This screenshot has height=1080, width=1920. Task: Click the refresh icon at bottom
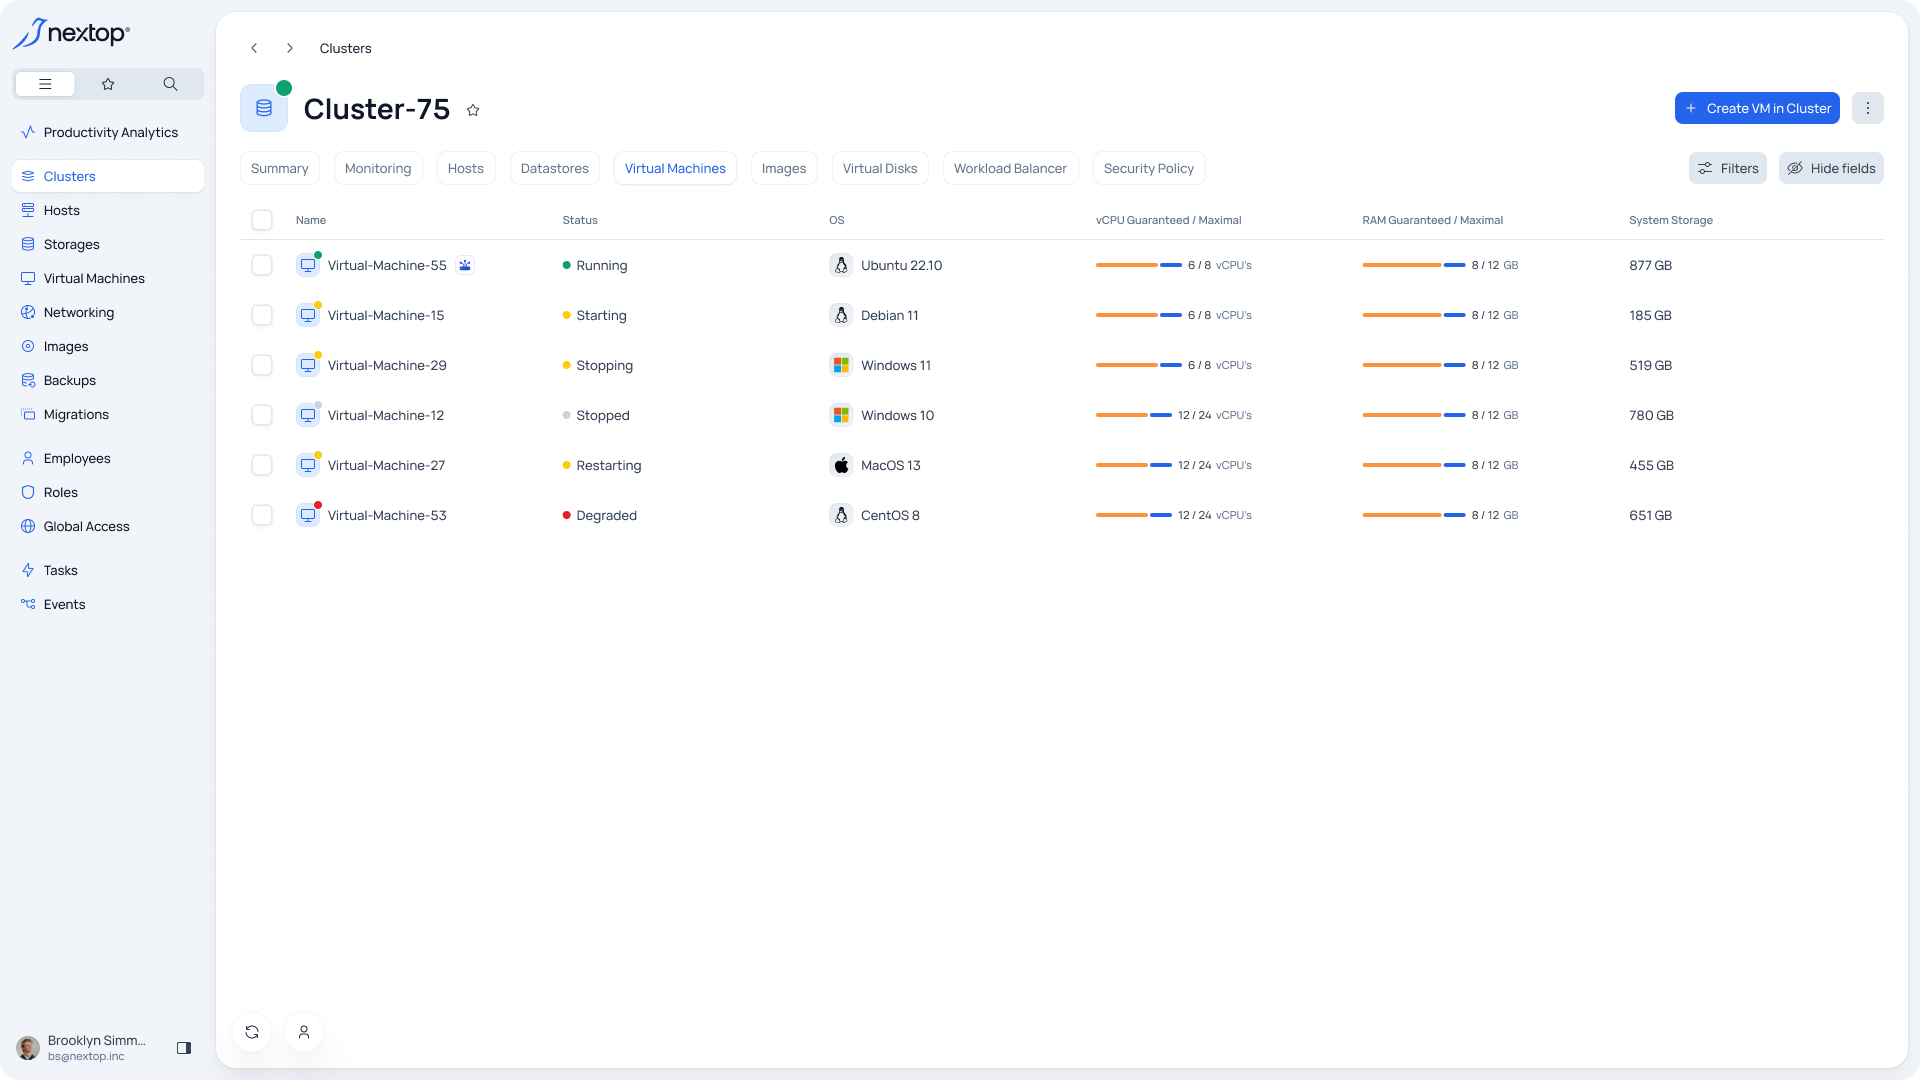coord(252,1032)
